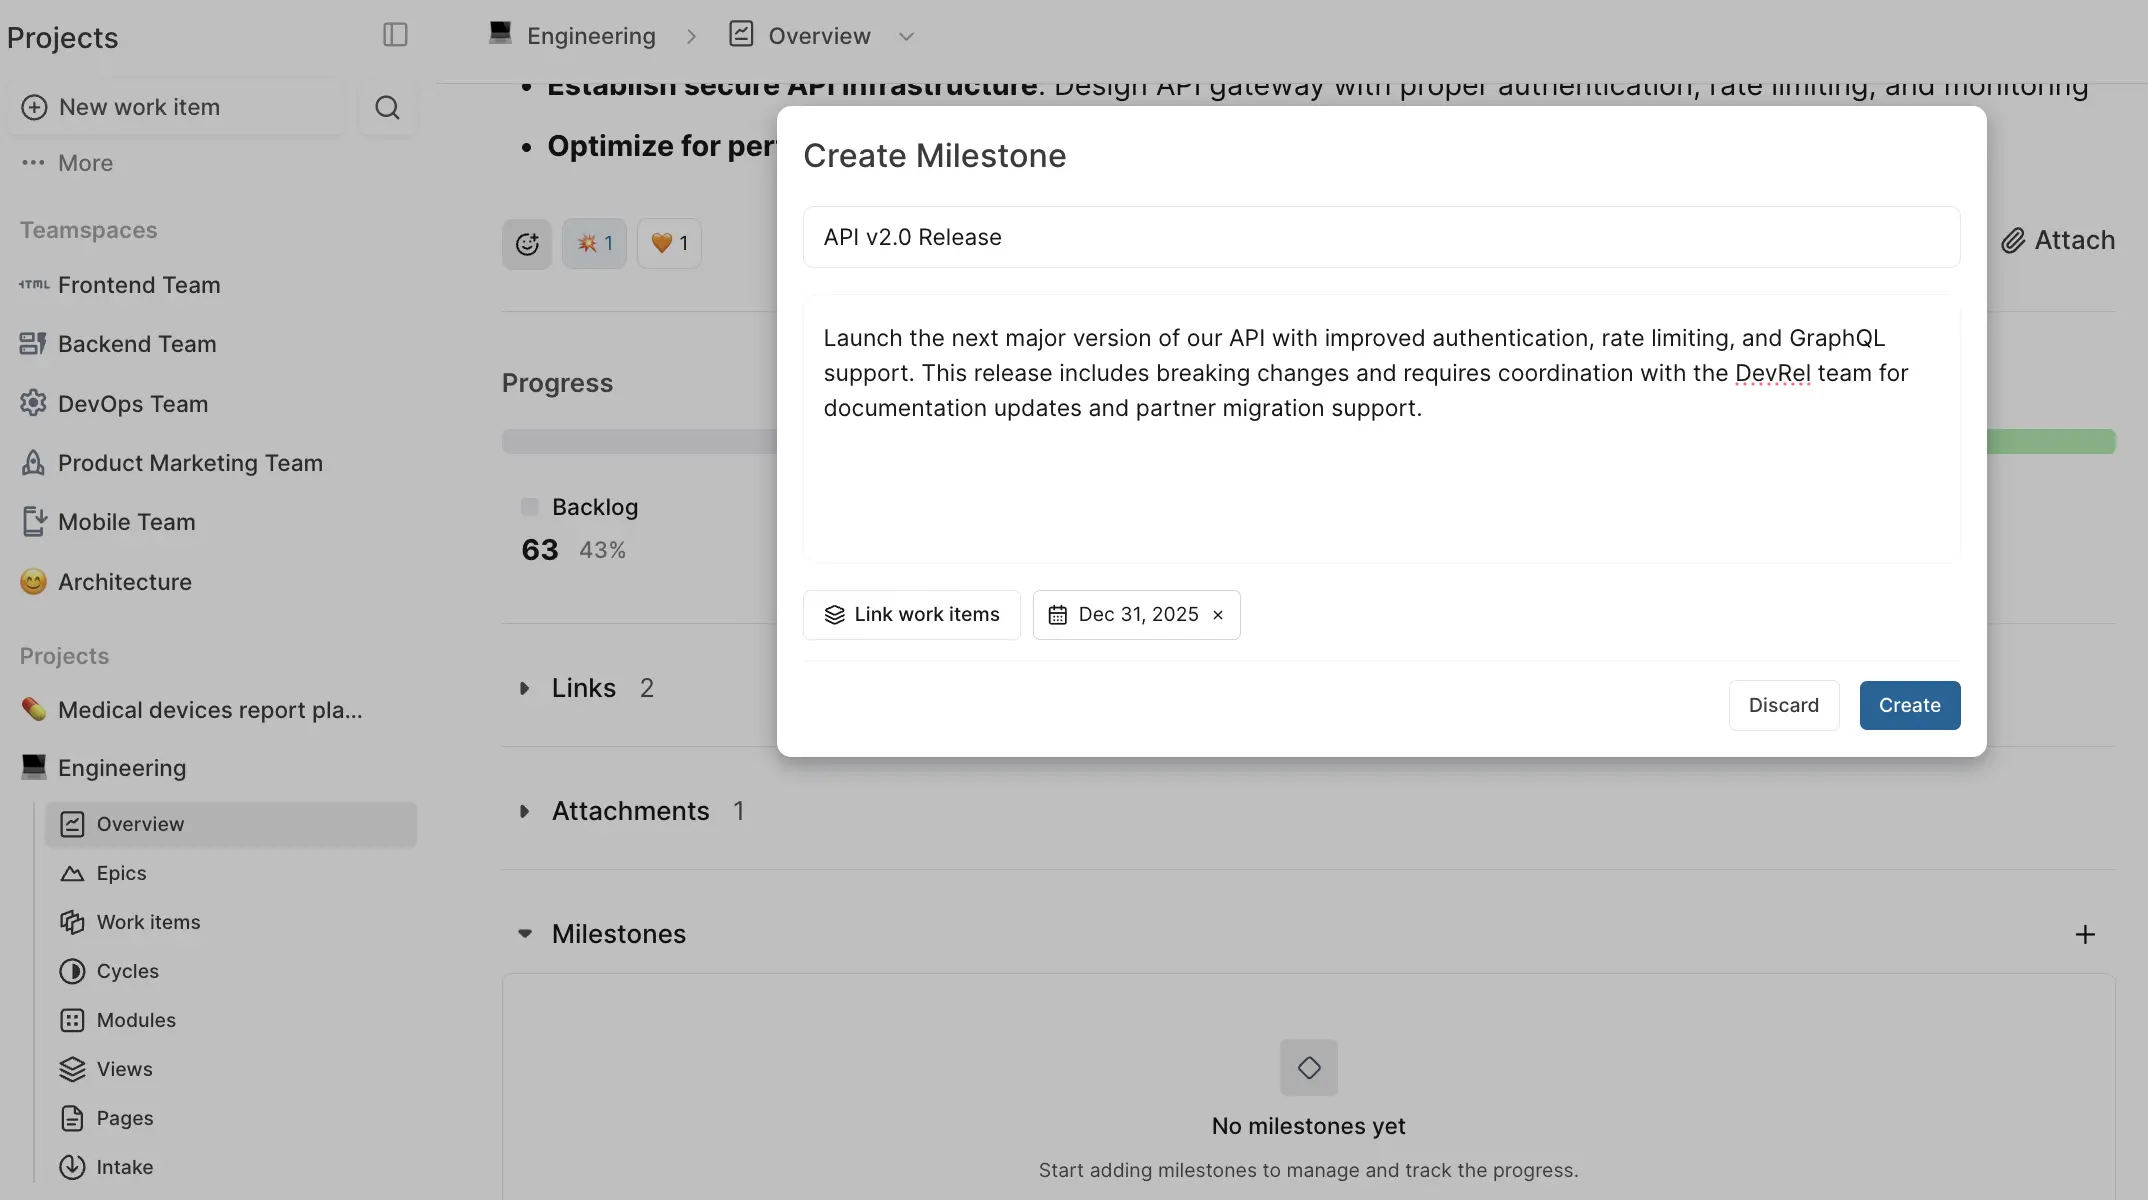Toggle the orange heart reaction

(x=669, y=243)
